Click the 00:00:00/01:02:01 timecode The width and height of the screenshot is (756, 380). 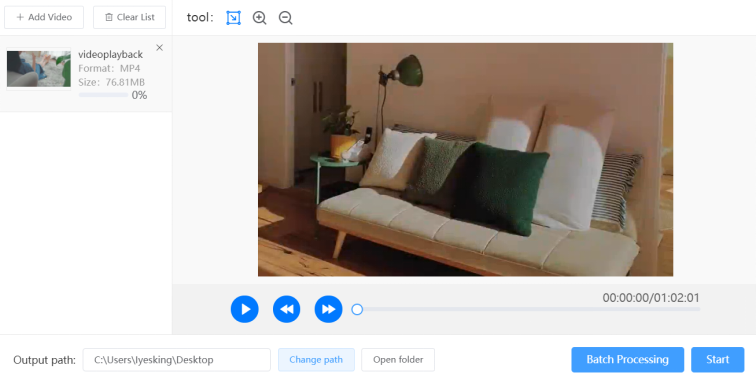coord(651,298)
